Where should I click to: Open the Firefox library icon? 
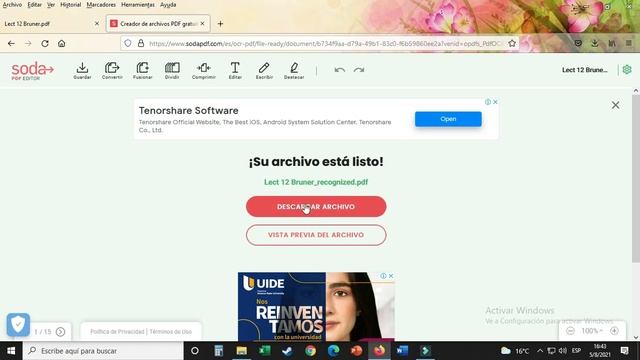612,43
